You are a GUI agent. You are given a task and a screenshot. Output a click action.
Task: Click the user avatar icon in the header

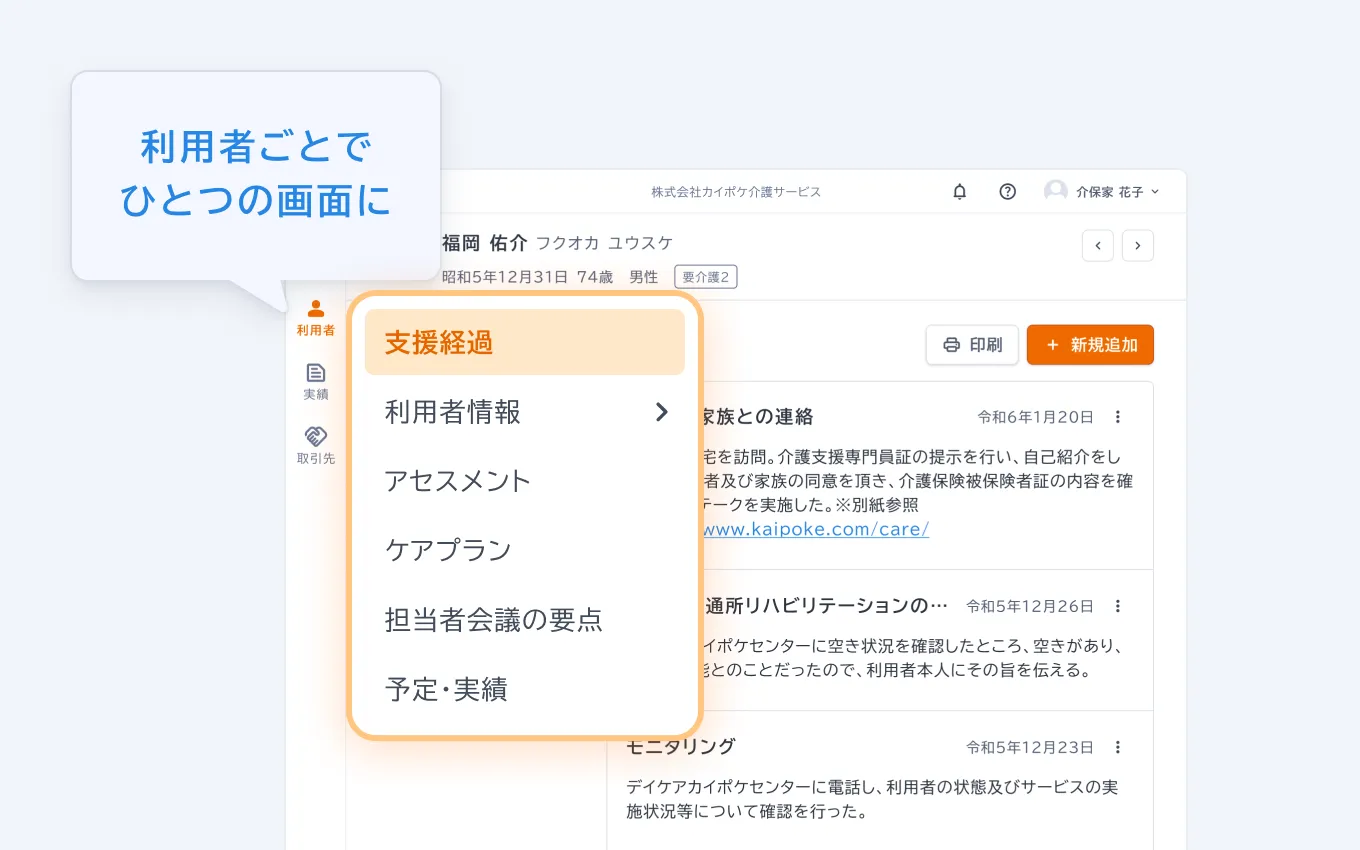tap(1055, 191)
